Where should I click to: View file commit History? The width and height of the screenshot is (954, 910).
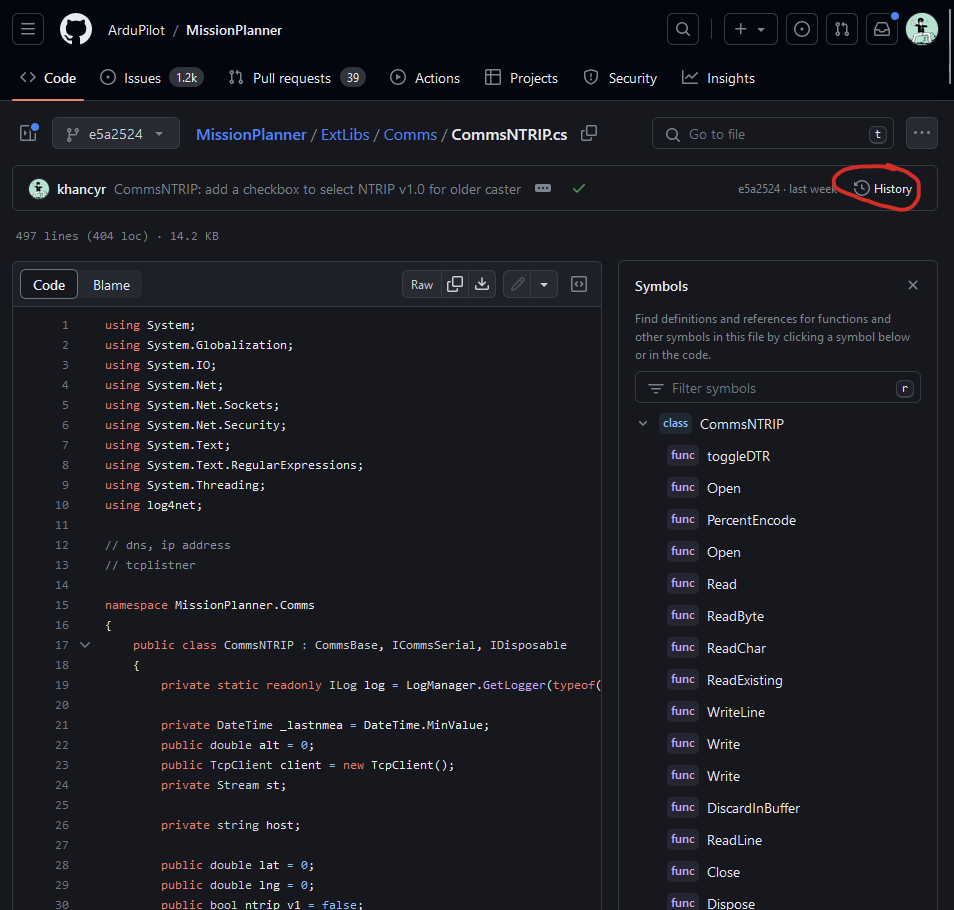point(883,188)
